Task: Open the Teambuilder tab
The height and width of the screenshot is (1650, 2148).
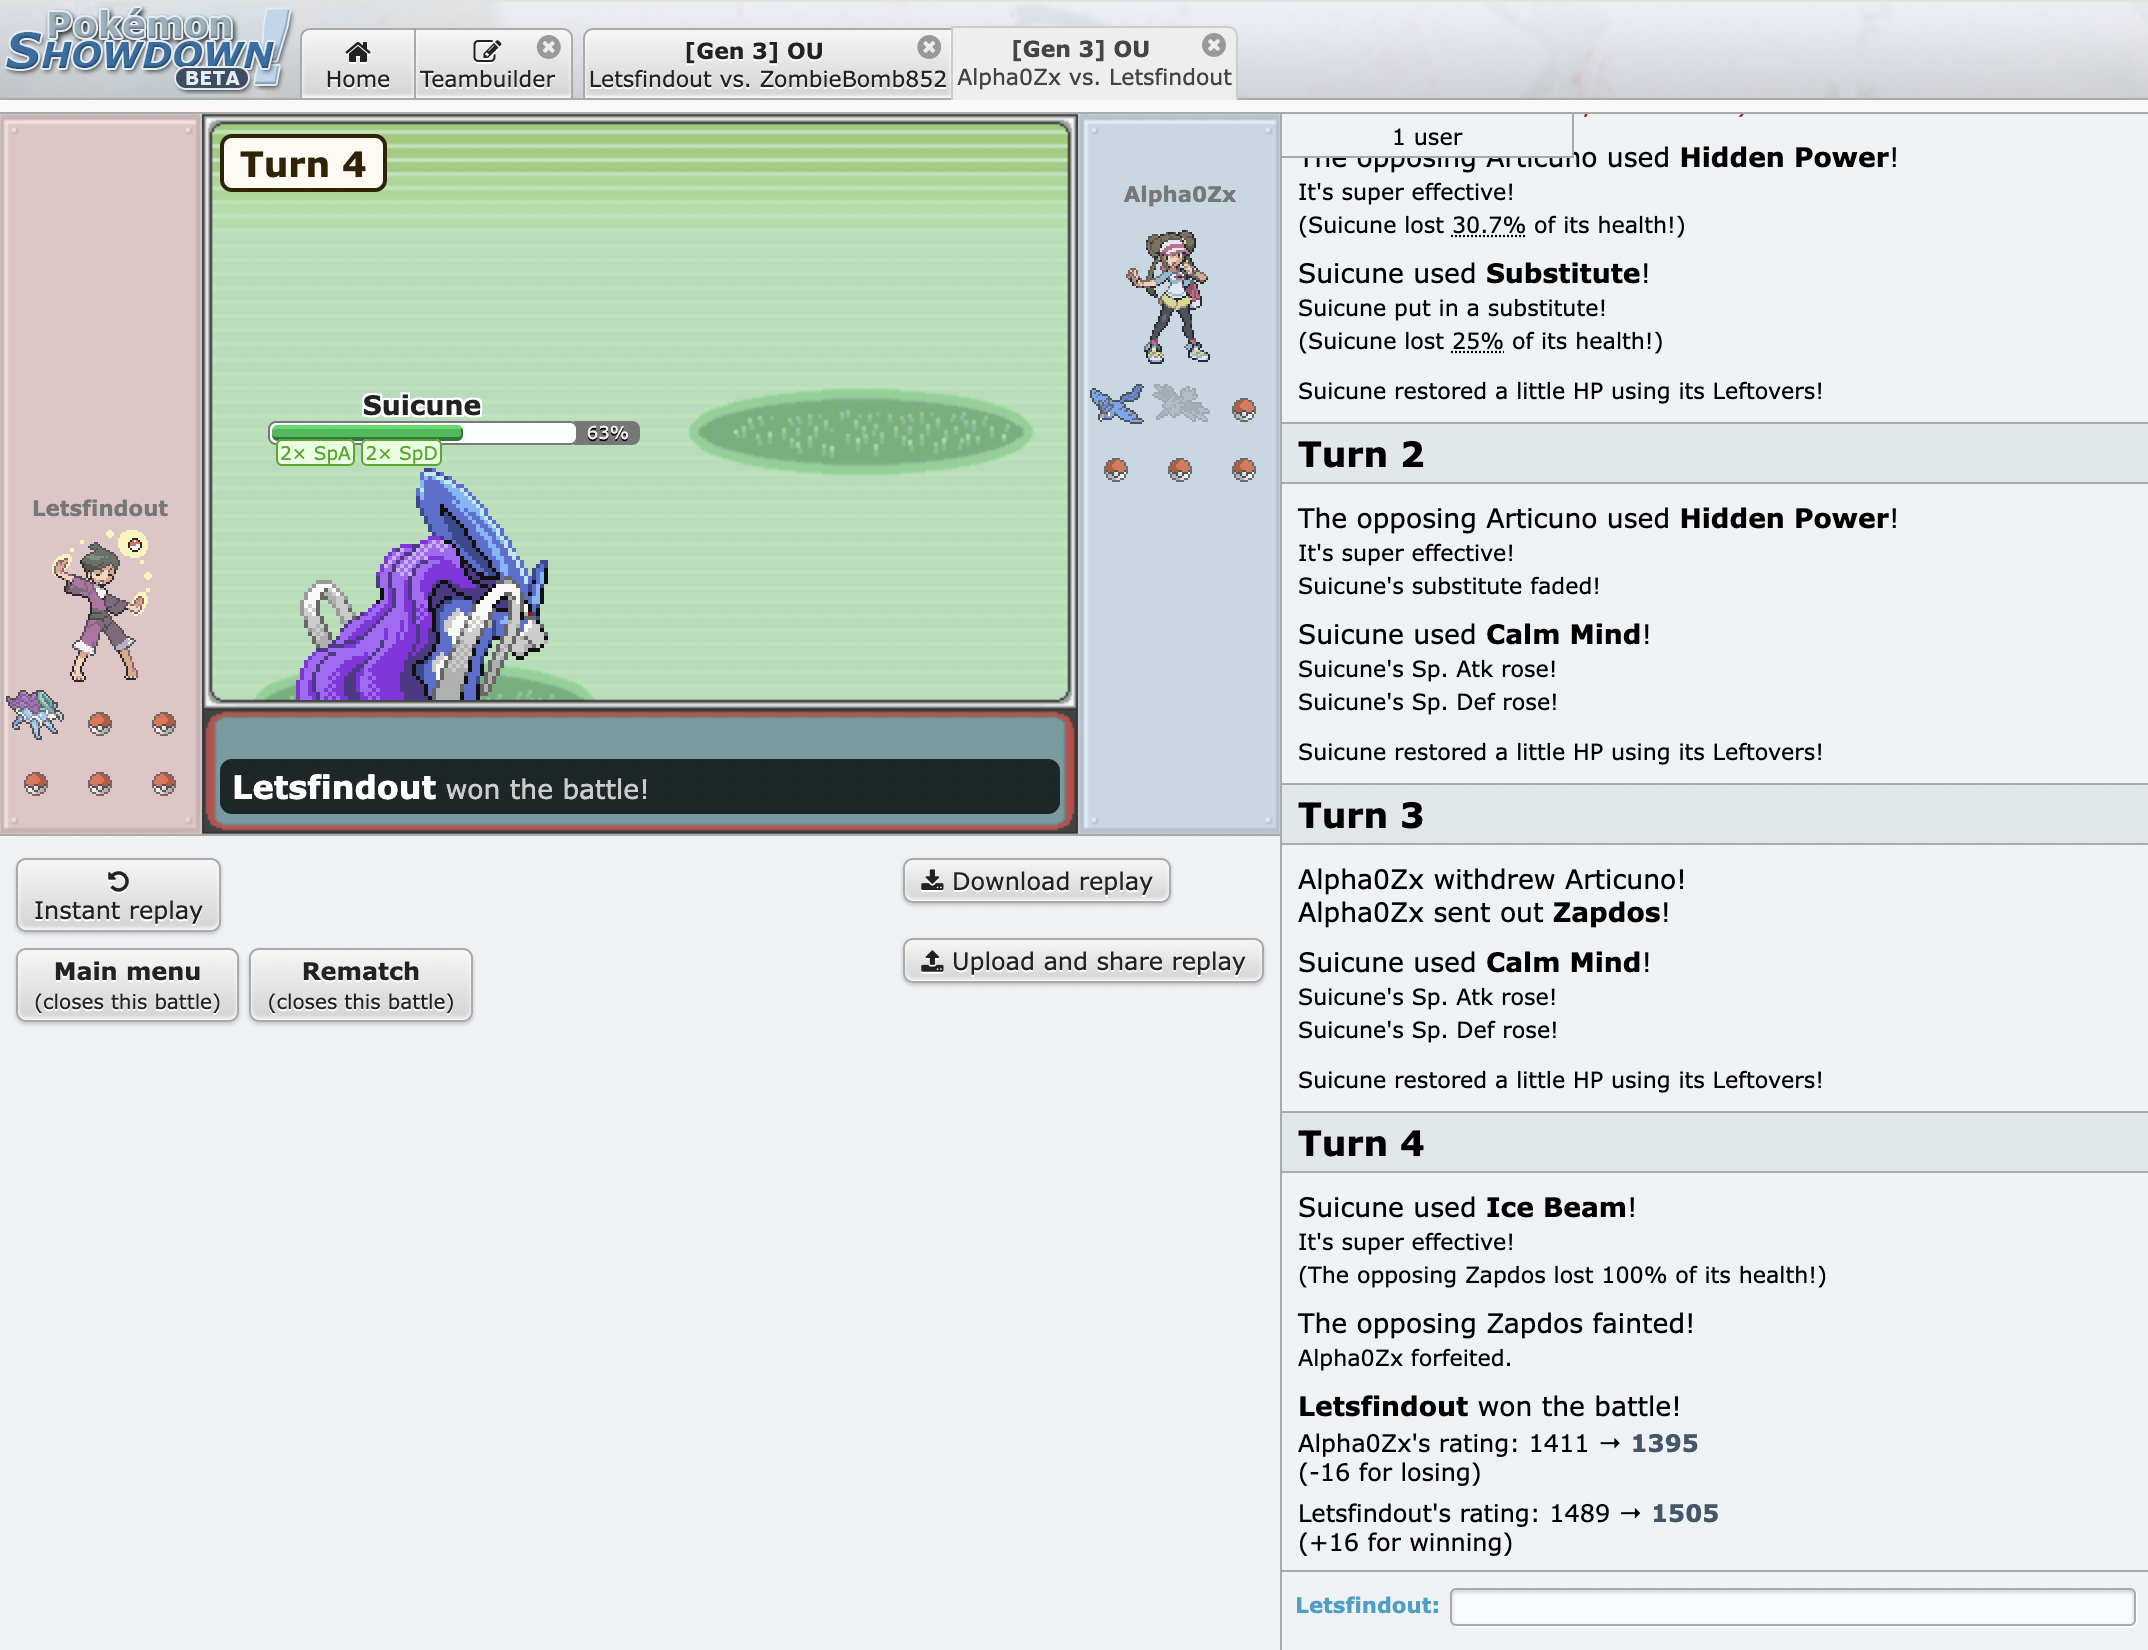Action: 487,64
